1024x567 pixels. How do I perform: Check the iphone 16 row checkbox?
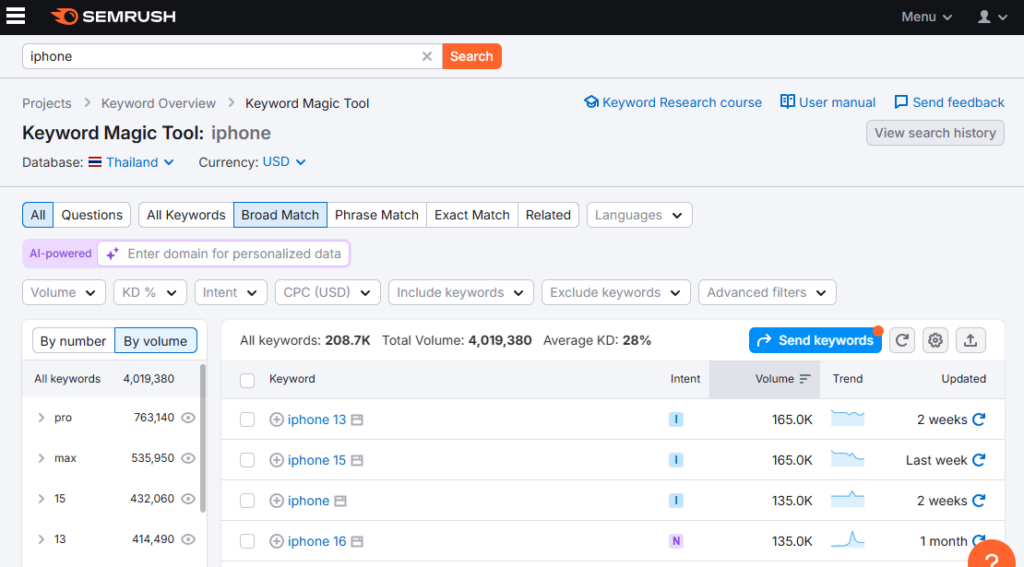click(247, 541)
